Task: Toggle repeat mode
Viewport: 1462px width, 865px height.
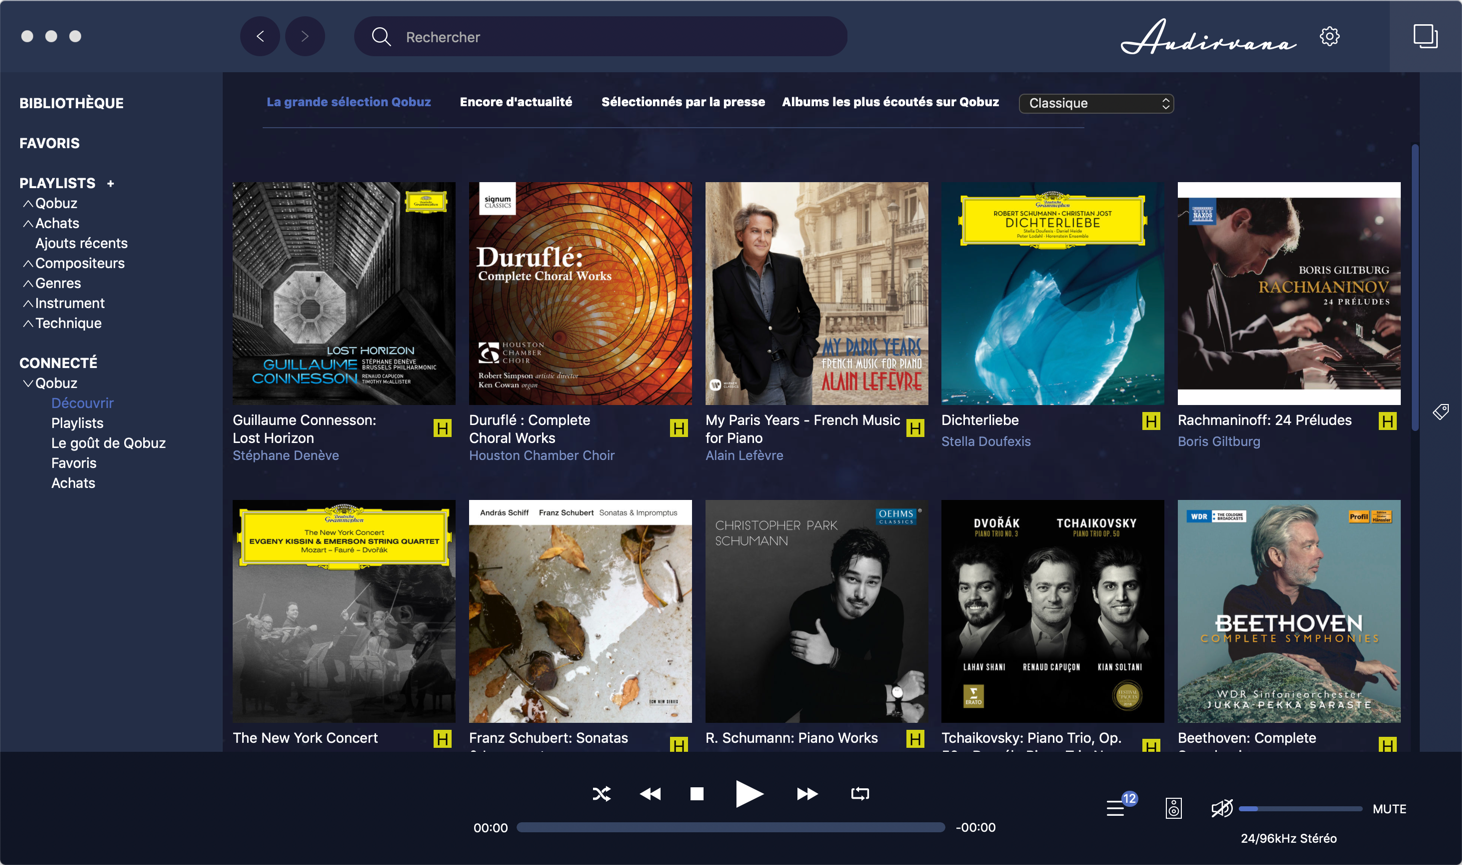Action: [860, 794]
